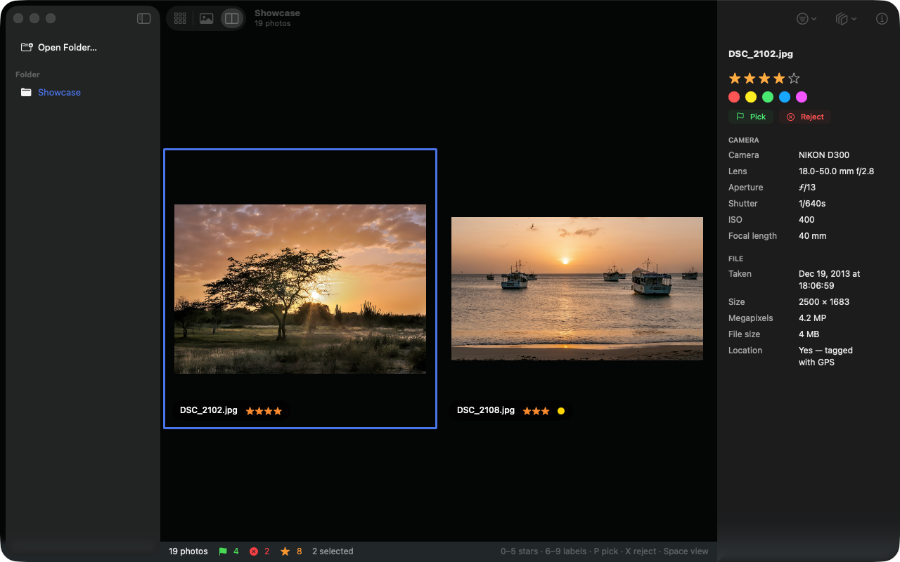
Task: Switch to single photo view
Action: [x=206, y=18]
